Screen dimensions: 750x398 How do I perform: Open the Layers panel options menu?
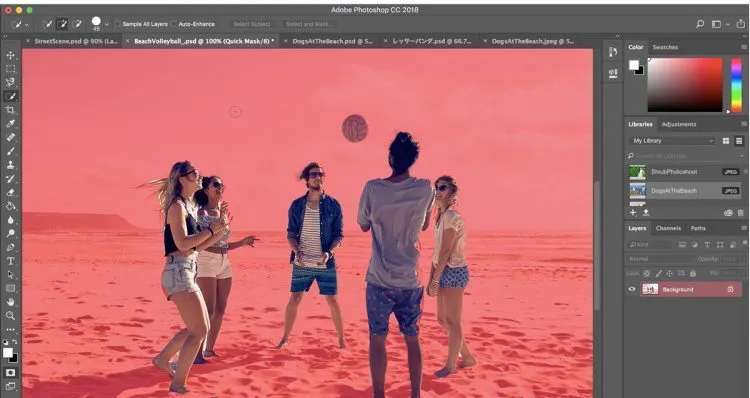[744, 228]
